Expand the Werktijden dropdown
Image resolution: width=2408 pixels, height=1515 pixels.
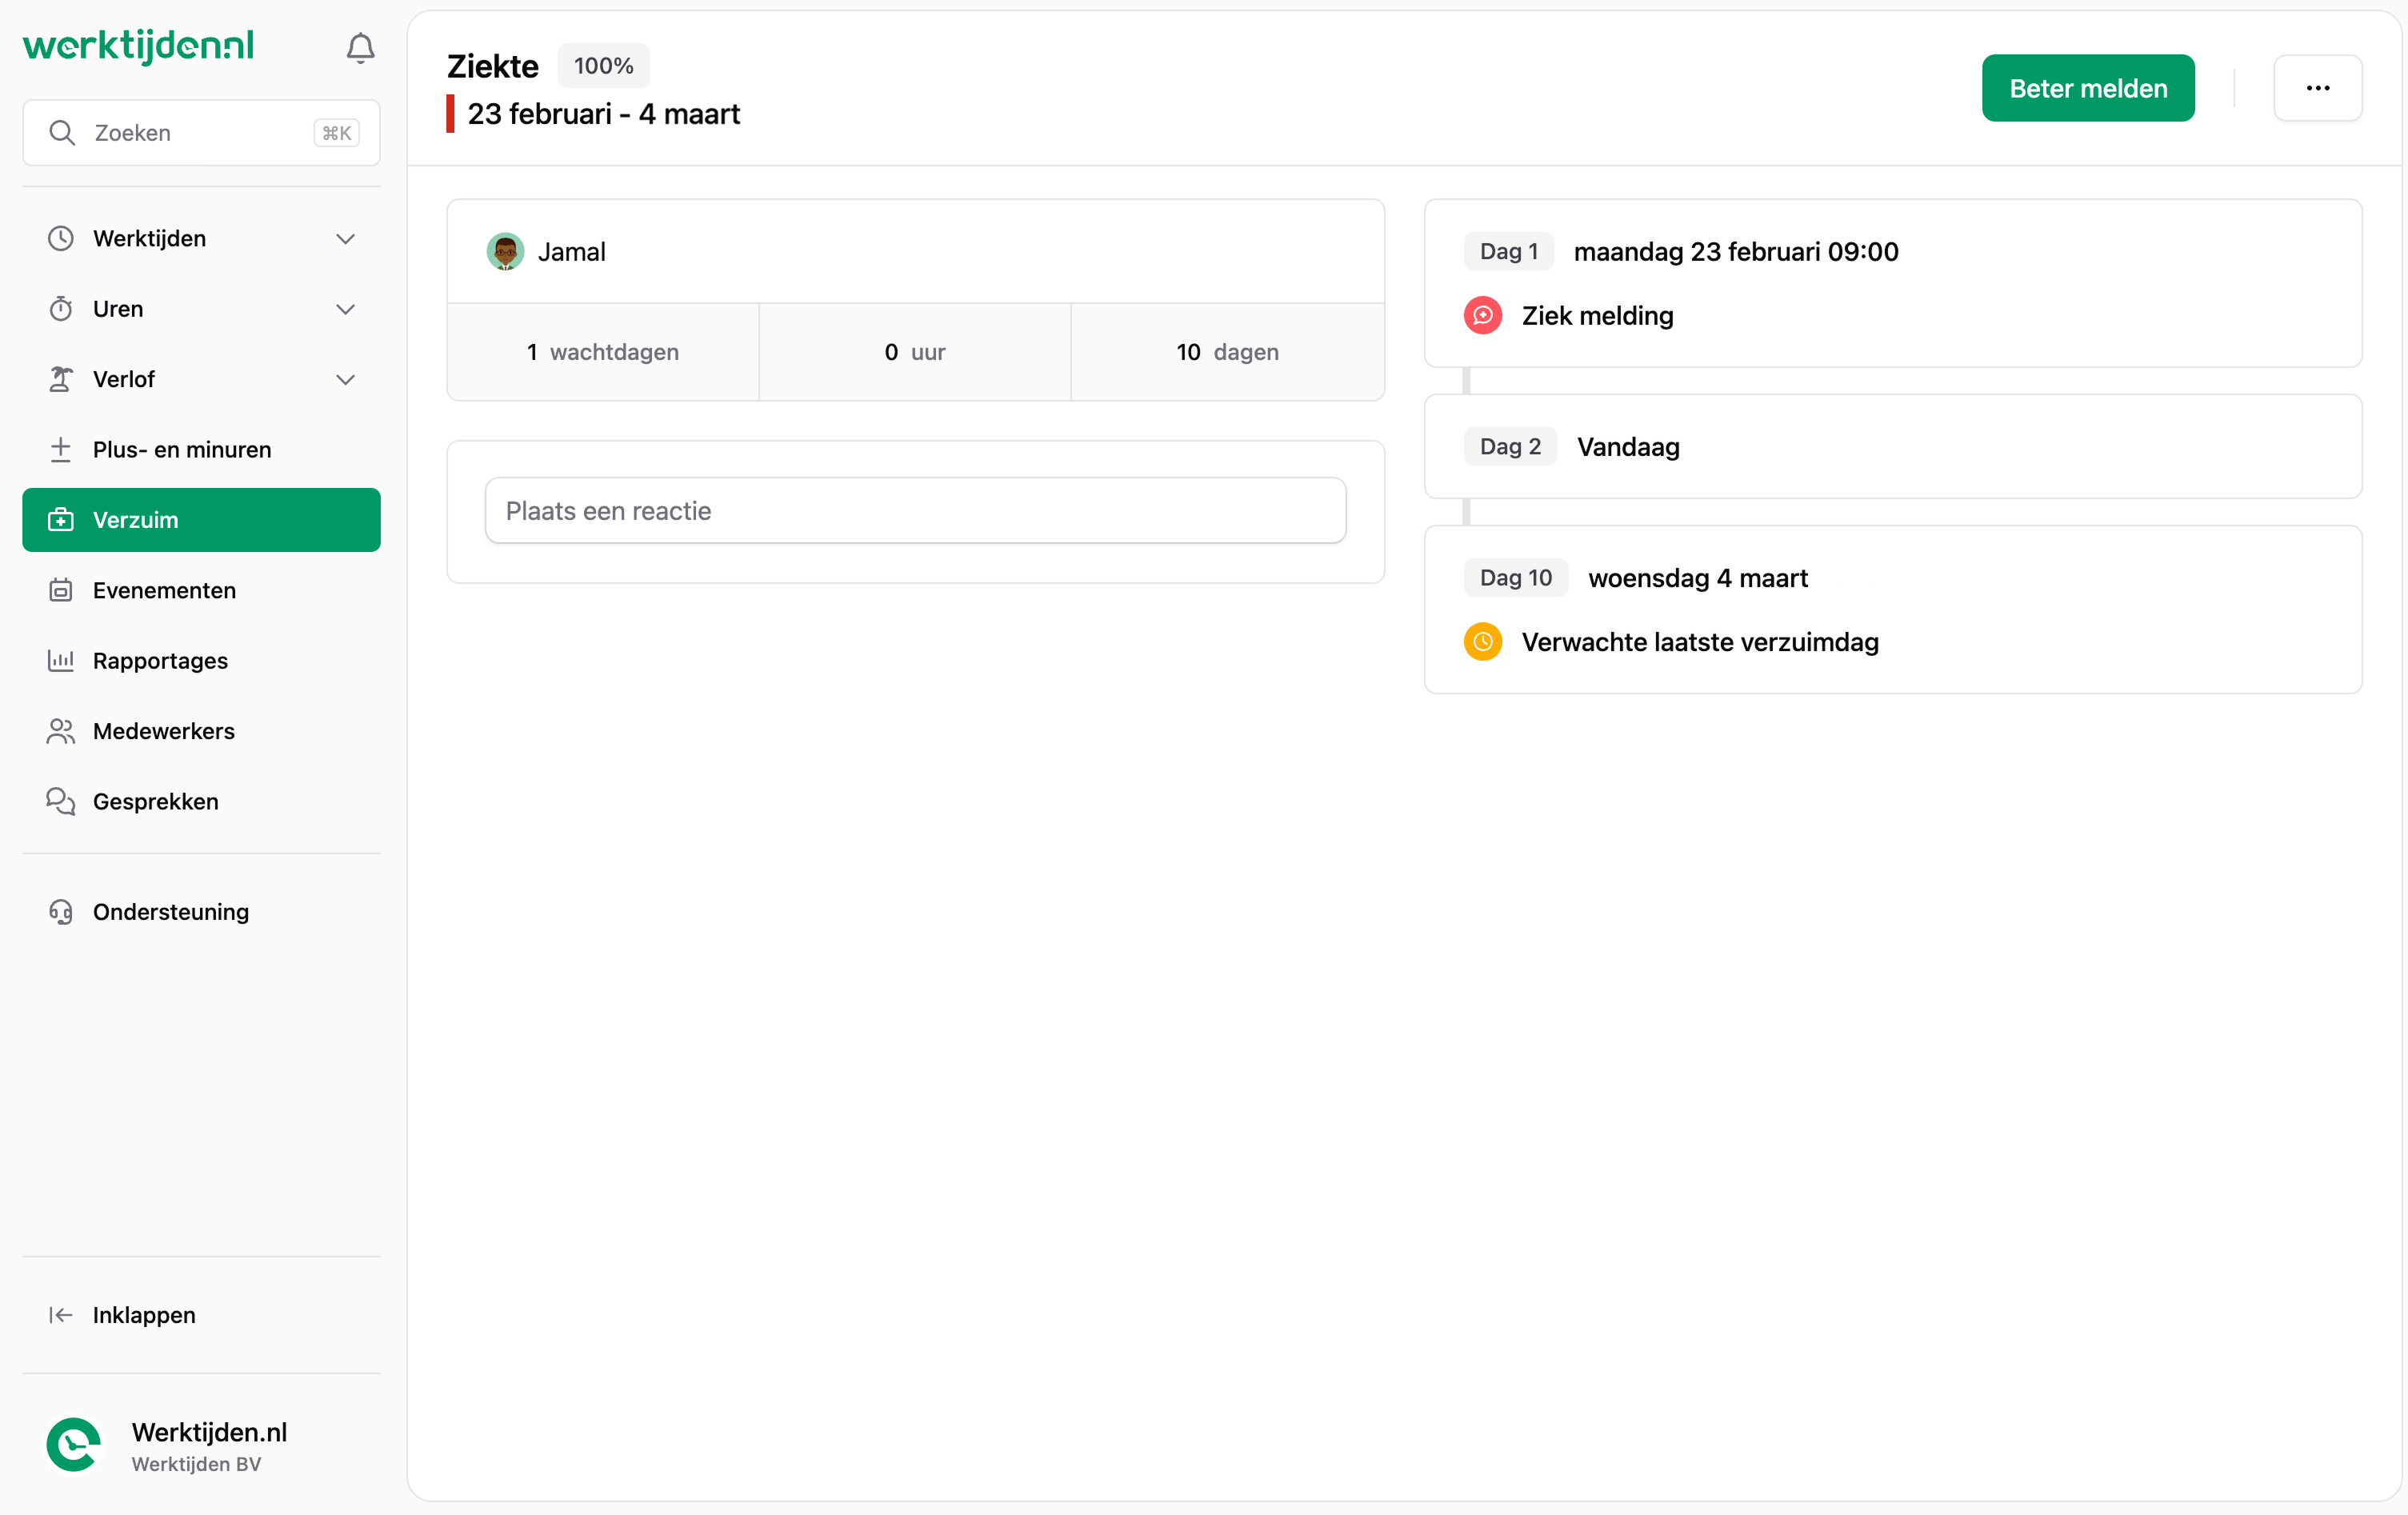click(x=345, y=238)
